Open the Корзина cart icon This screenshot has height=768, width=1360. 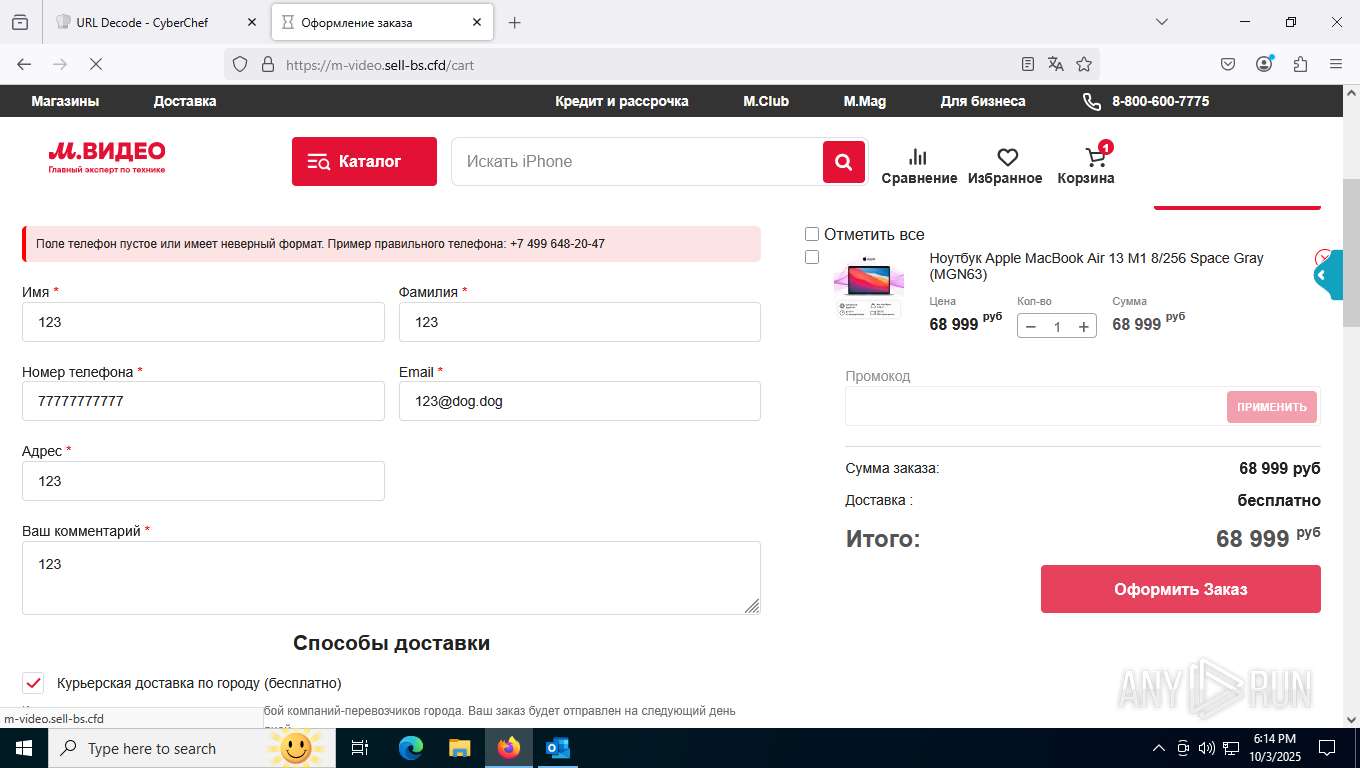click(x=1086, y=166)
